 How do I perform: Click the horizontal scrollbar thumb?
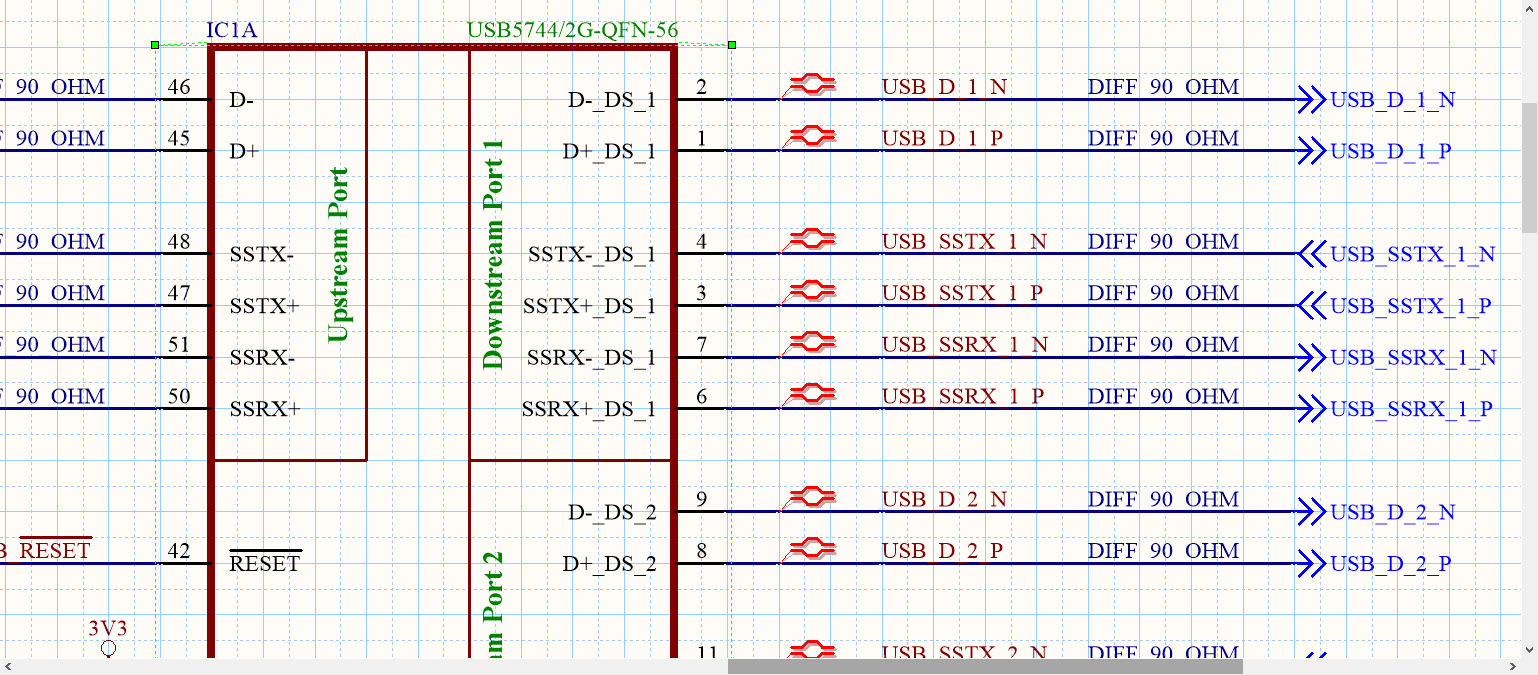point(985,666)
